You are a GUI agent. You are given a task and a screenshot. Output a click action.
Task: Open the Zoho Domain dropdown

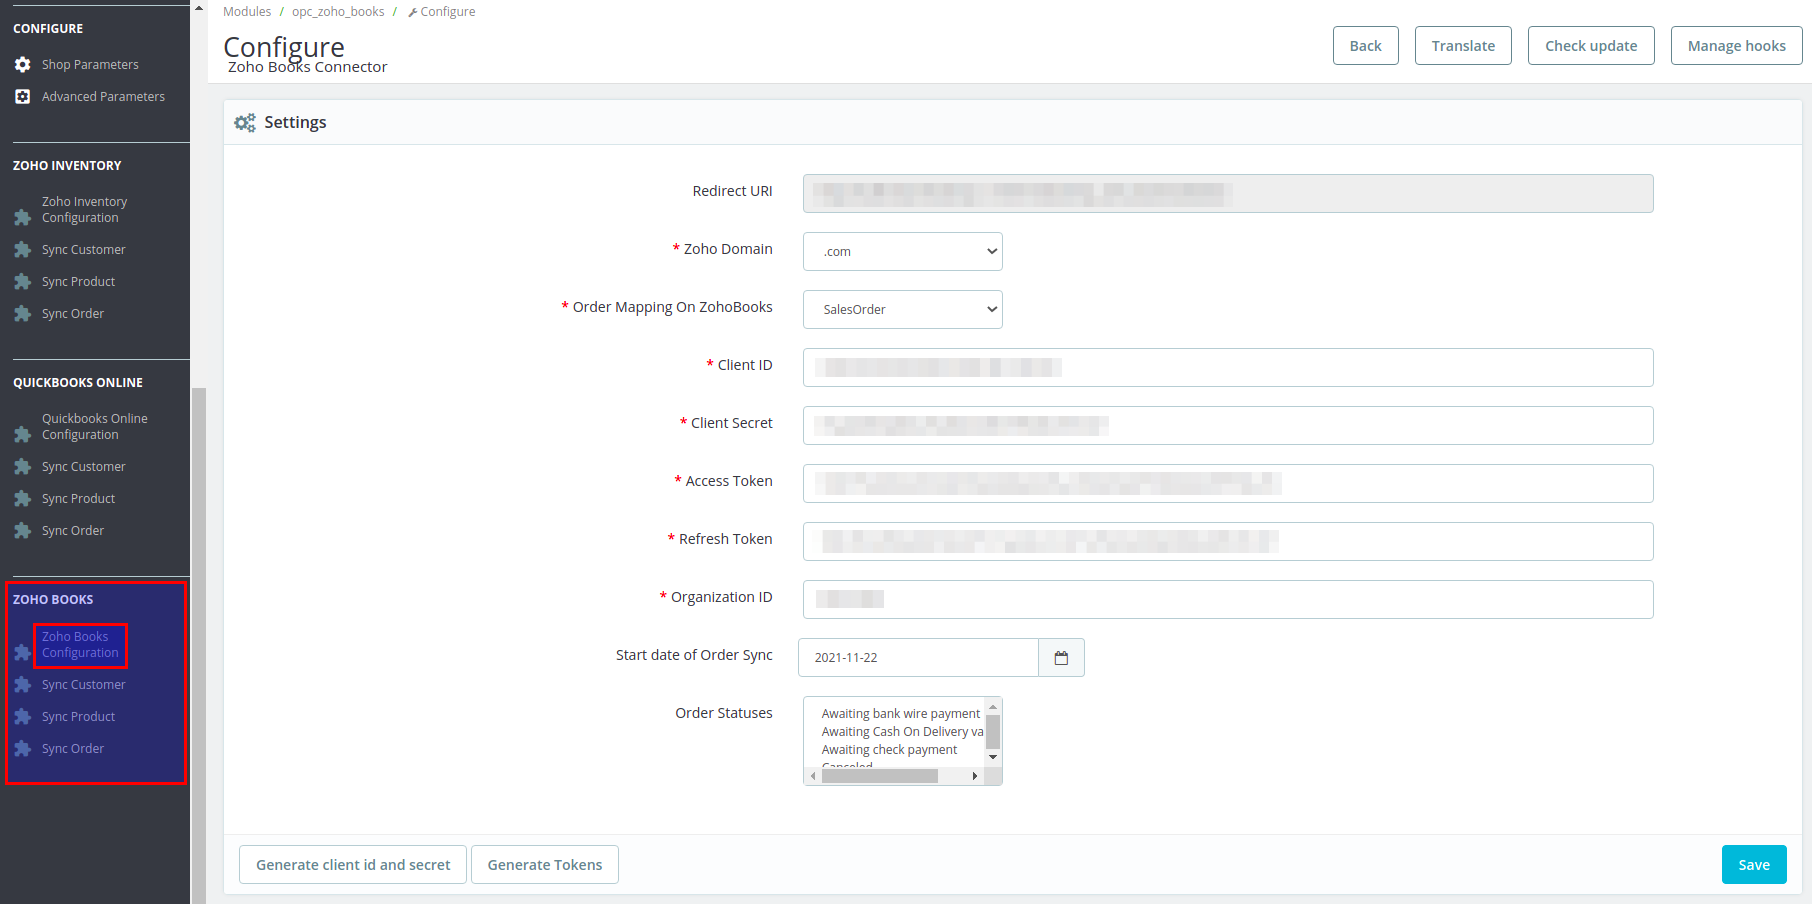(x=903, y=252)
